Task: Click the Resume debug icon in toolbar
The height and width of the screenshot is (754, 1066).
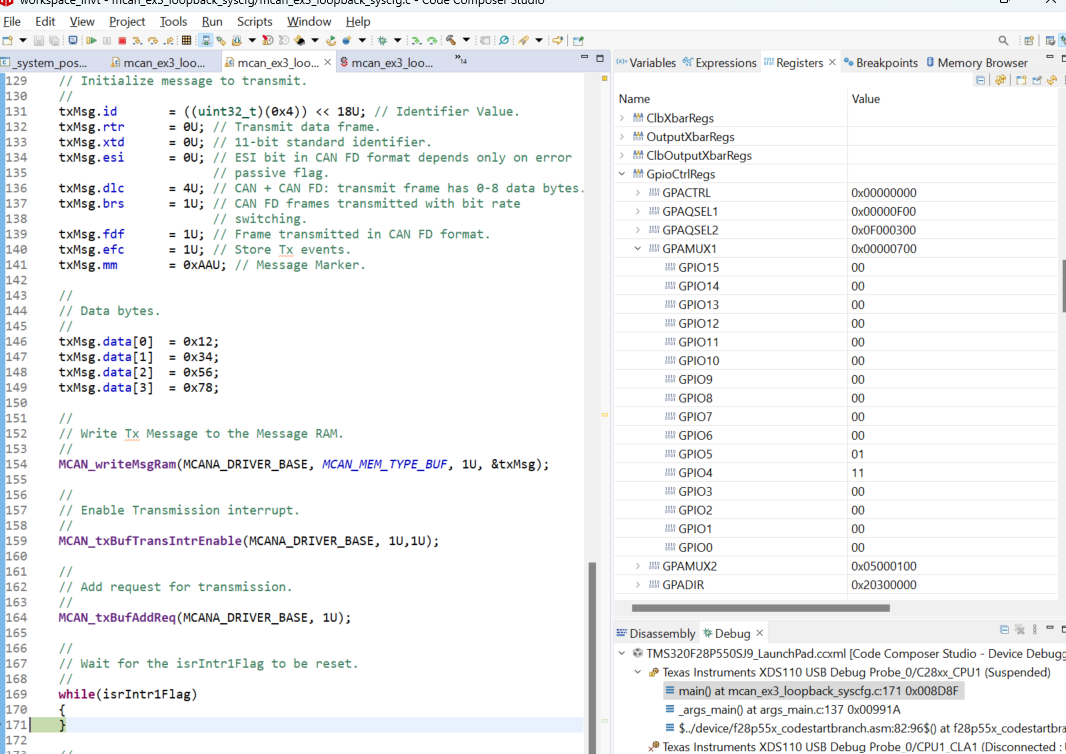Action: (x=91, y=41)
